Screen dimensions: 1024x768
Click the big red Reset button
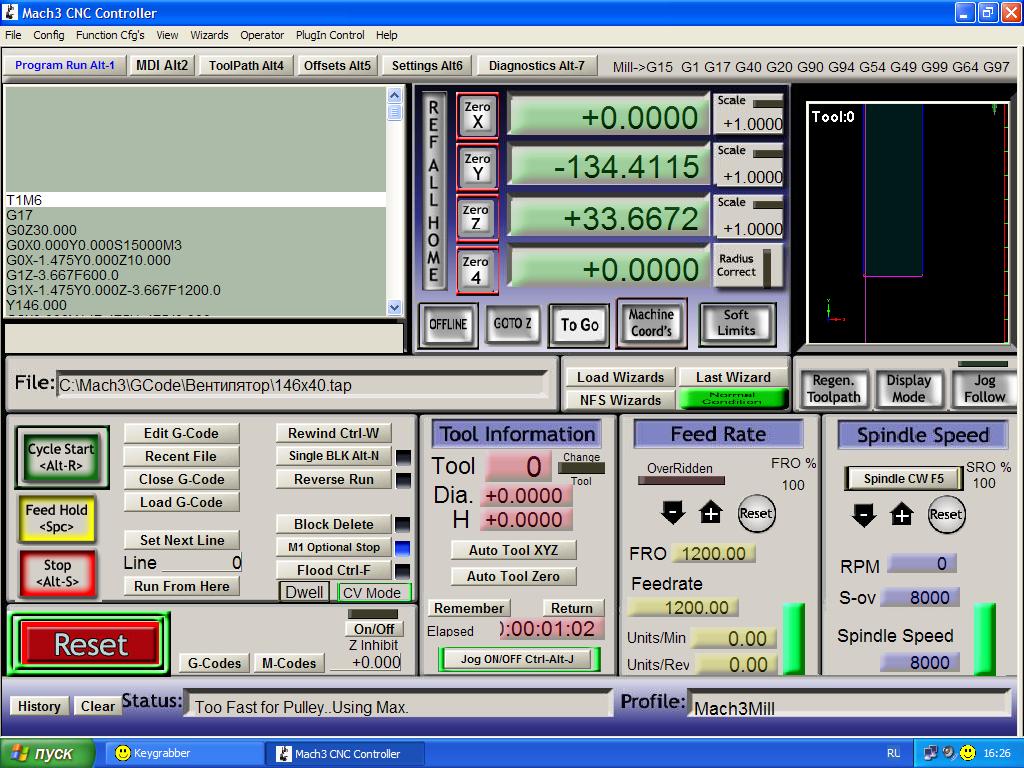click(91, 645)
